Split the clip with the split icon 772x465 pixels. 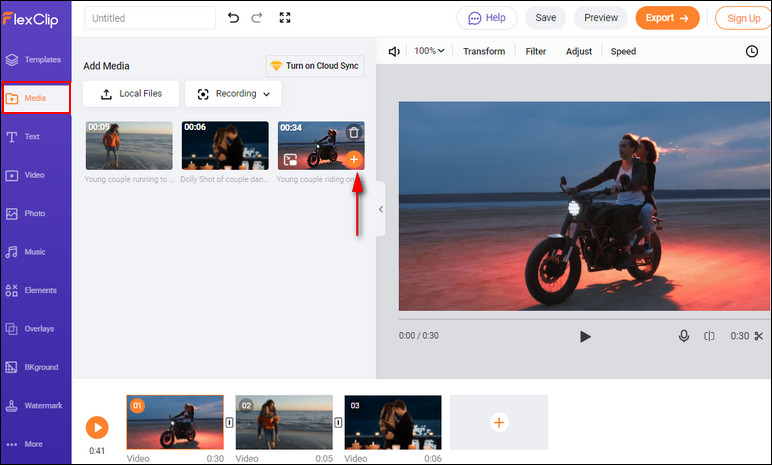pyautogui.click(x=709, y=336)
